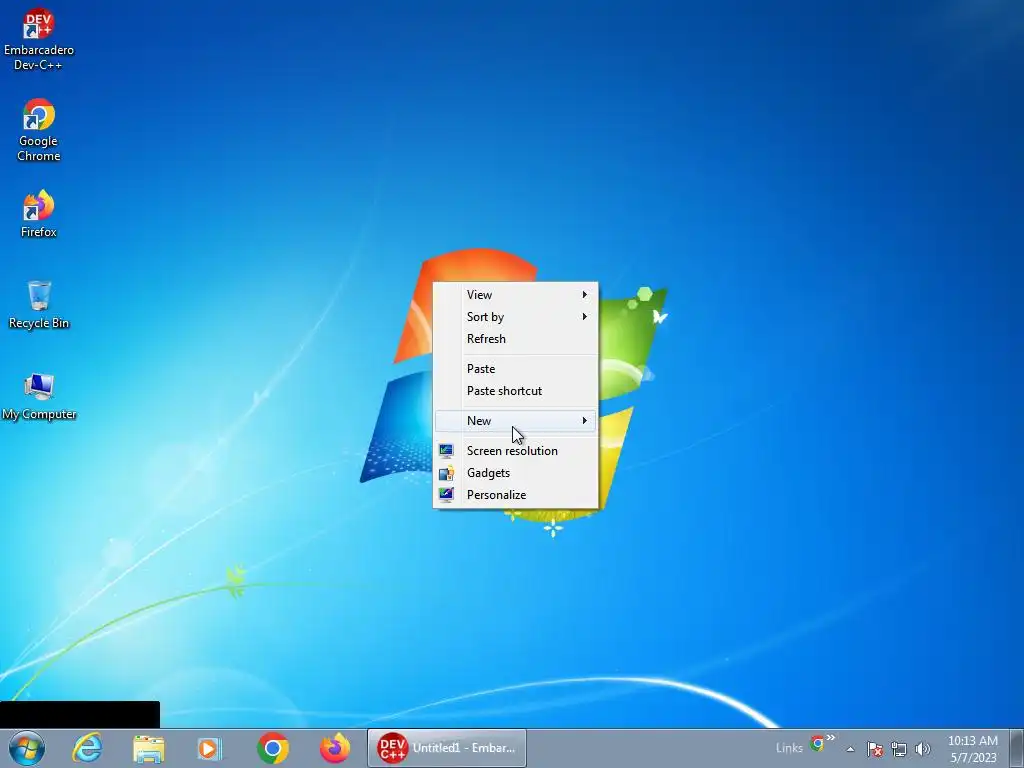Select the My Computer desktop icon

(39, 396)
